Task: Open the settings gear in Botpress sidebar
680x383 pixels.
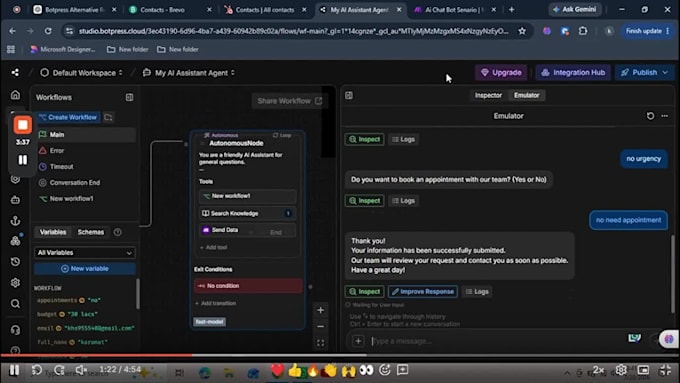Action: 15,282
